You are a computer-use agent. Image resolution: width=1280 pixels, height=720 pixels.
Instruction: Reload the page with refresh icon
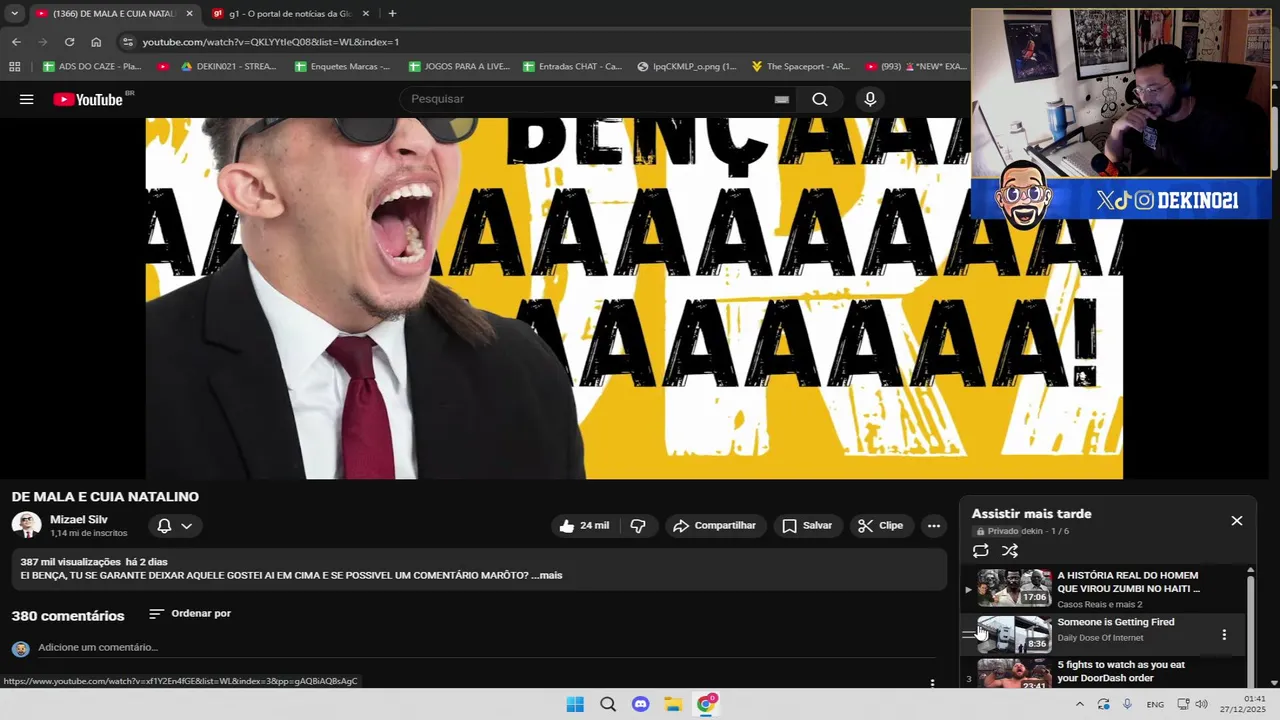tap(69, 42)
